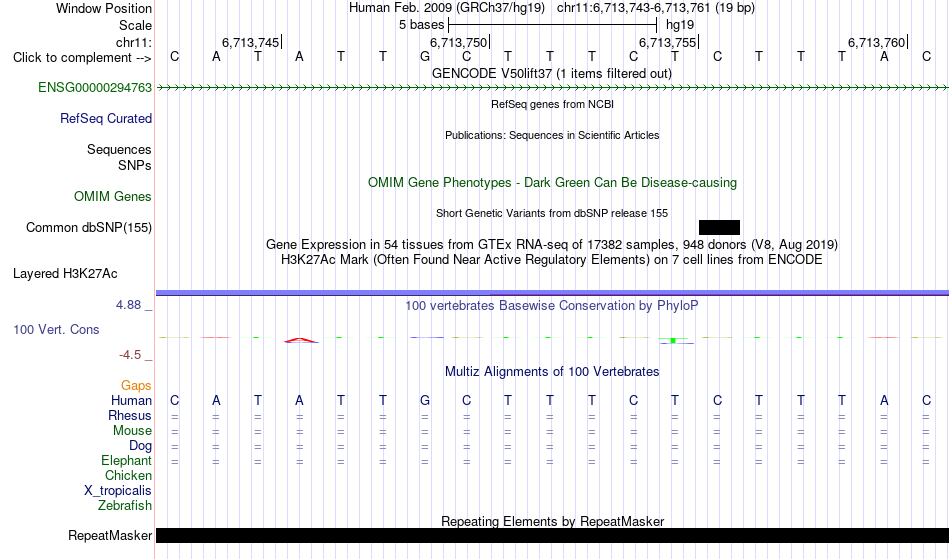Click the GENCODE V50lift37 track title

[x=551, y=74]
